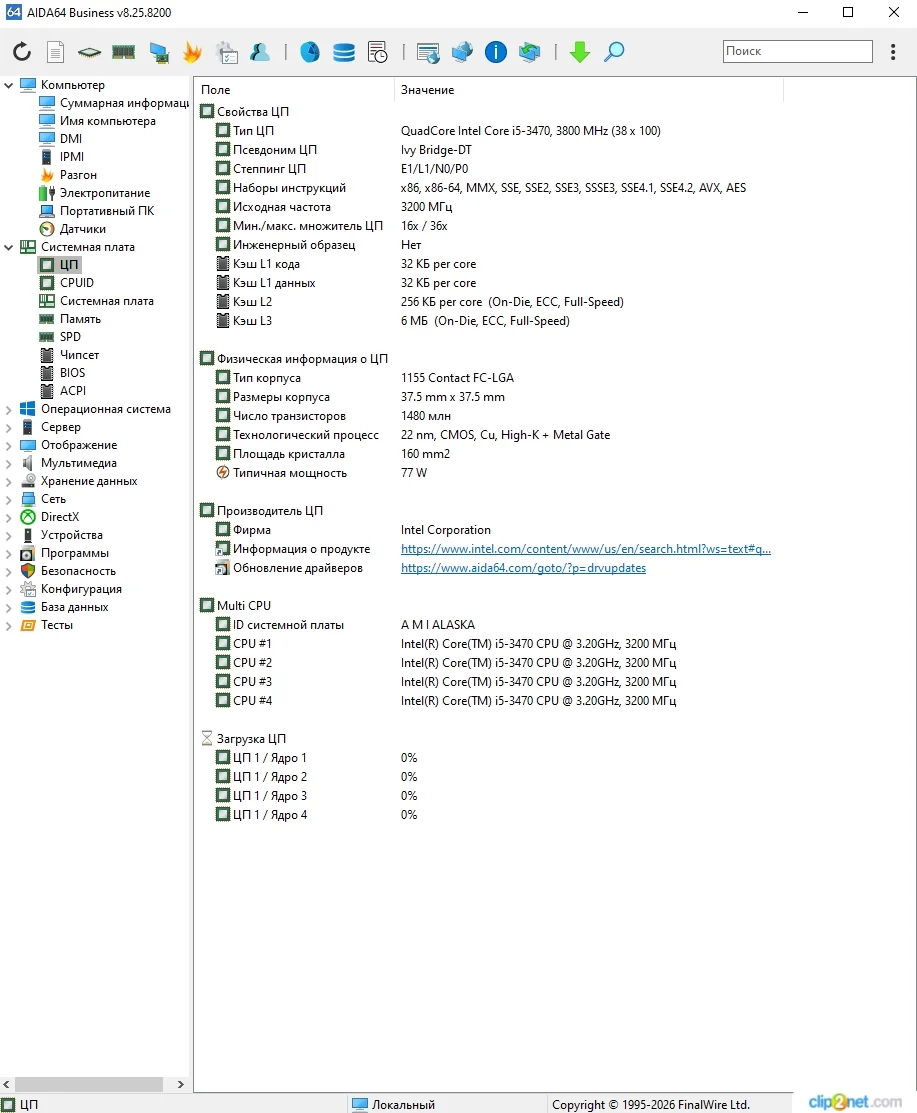
Task: Open the ACPI tree entry
Action: click(x=64, y=390)
